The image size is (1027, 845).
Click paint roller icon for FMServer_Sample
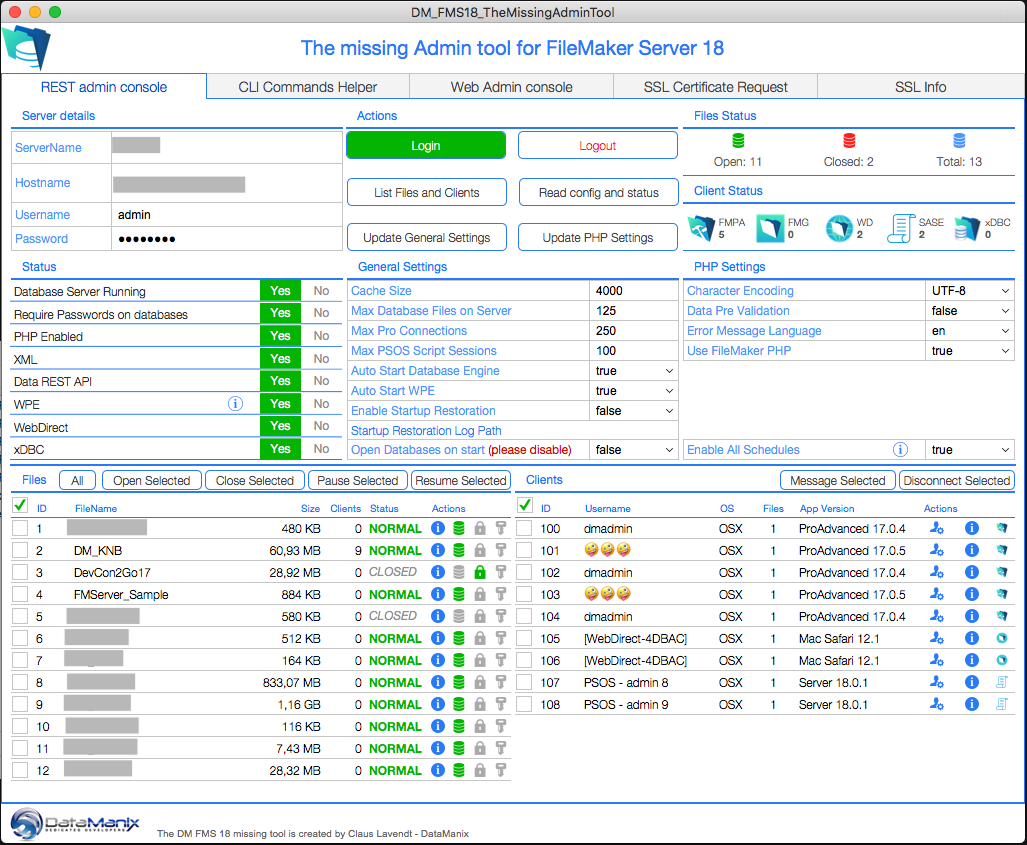(500, 594)
